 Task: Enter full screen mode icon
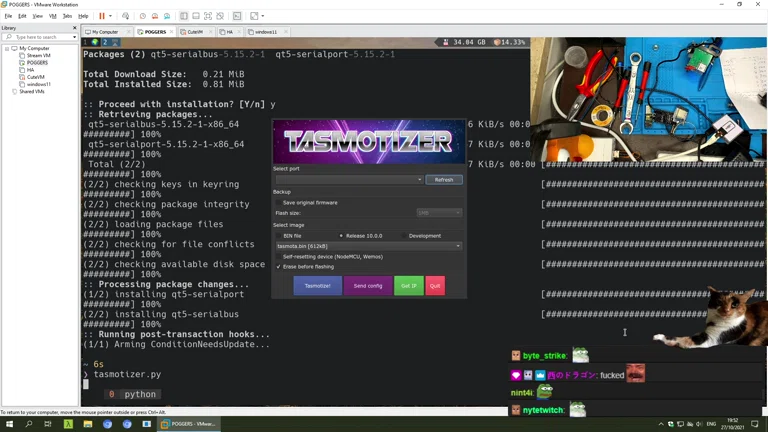click(208, 16)
